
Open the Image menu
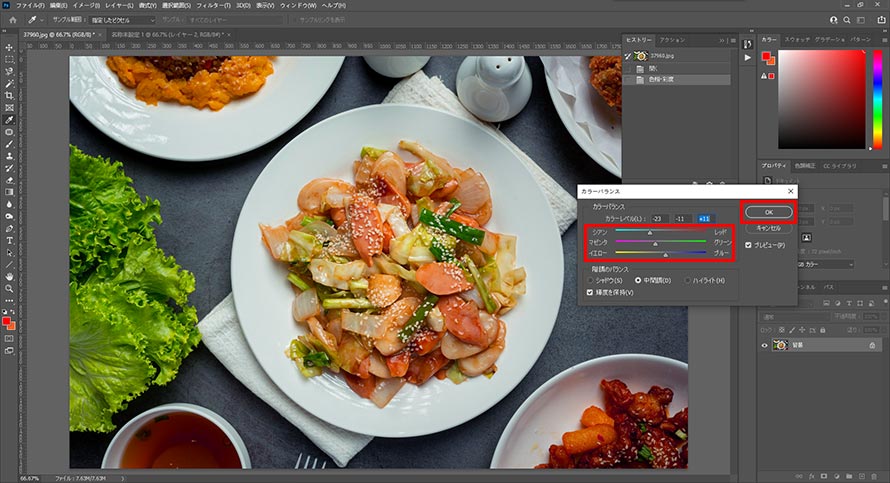click(86, 5)
